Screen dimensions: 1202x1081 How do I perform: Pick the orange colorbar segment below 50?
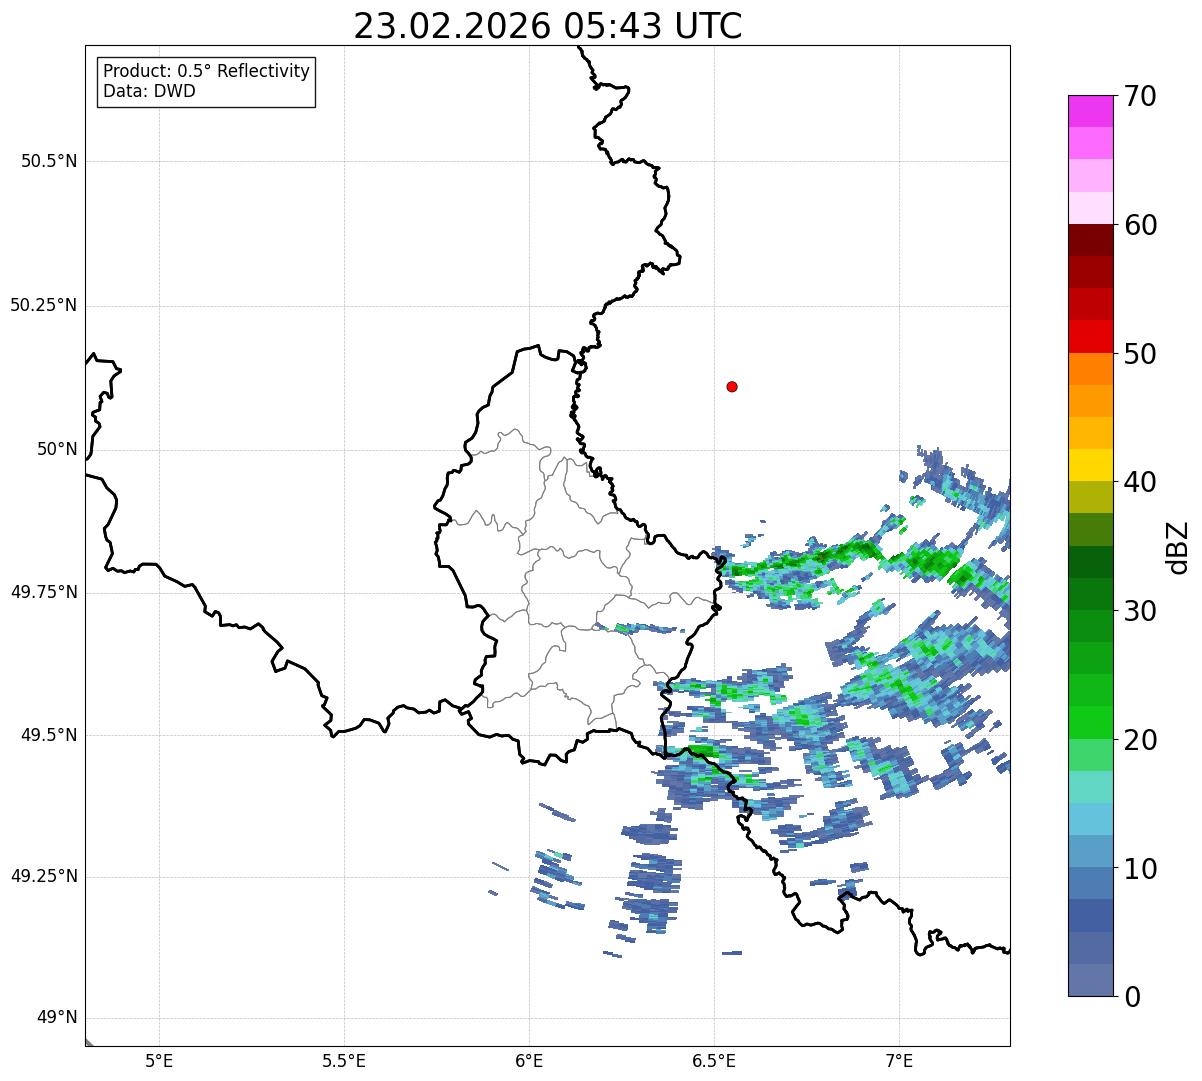[1091, 369]
